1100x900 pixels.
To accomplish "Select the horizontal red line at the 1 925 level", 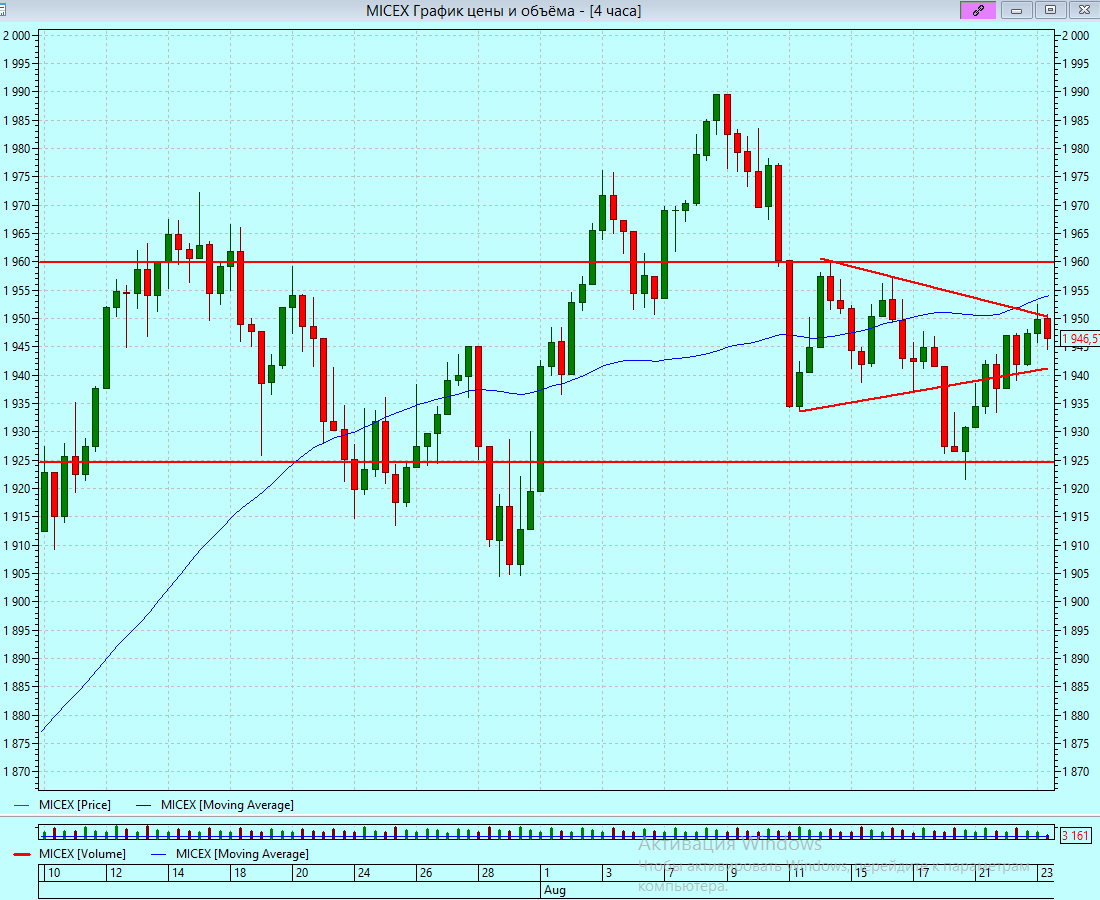I will (547, 462).
